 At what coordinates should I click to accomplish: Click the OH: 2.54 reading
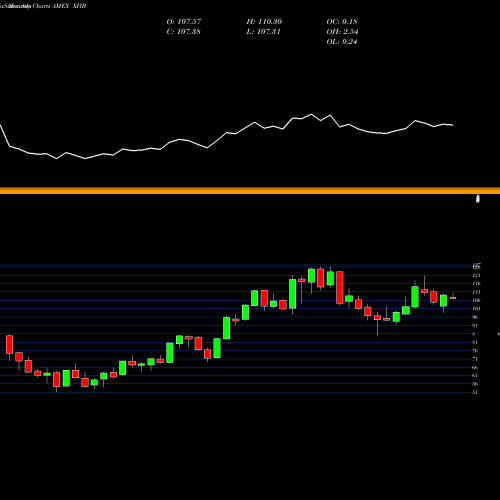(342, 32)
